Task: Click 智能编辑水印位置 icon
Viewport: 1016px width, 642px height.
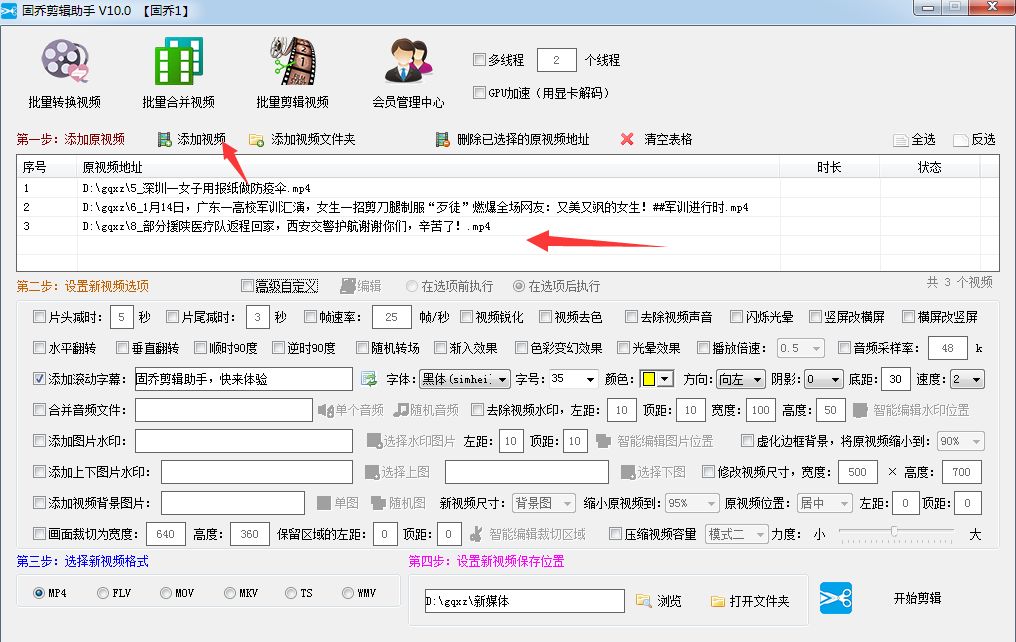Action: (860, 410)
